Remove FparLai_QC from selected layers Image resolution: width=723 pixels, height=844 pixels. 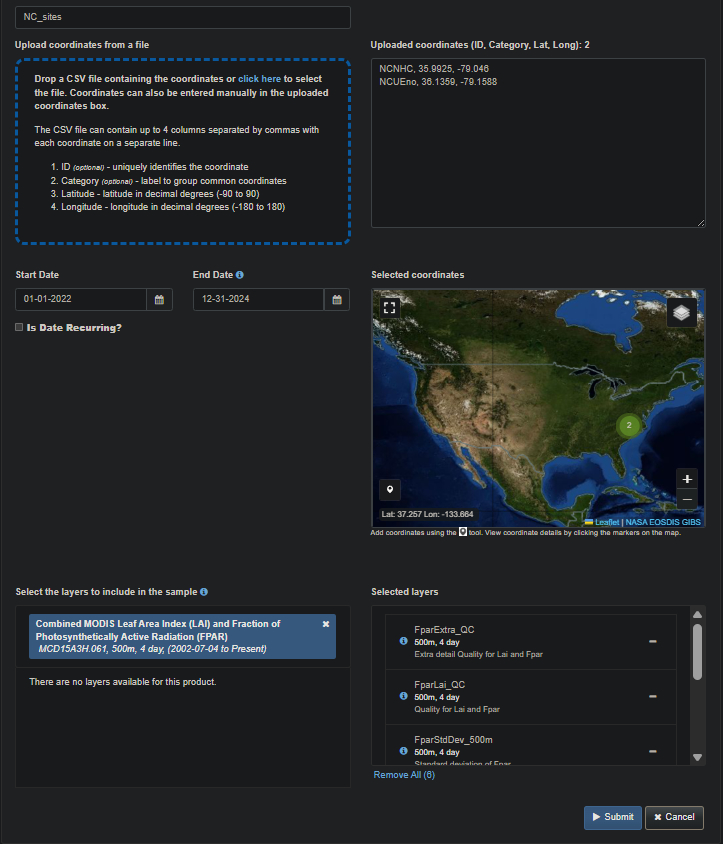point(652,696)
